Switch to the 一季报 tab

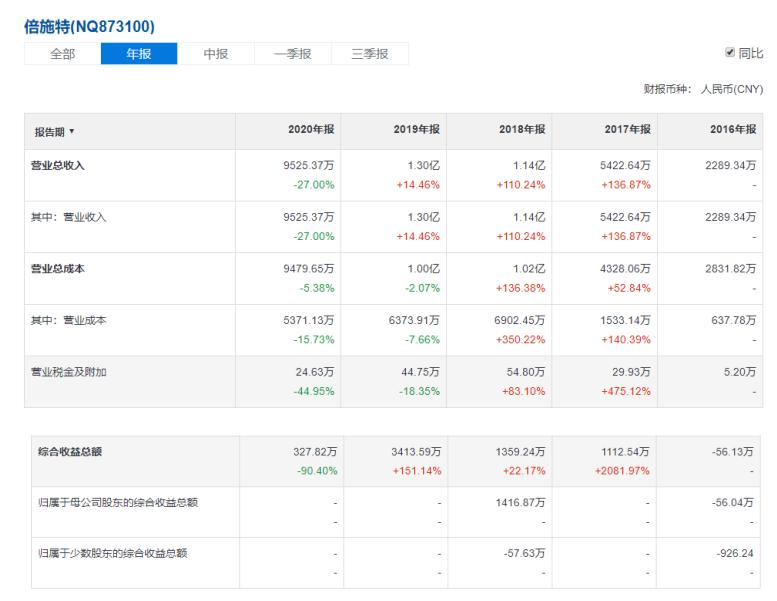(292, 54)
